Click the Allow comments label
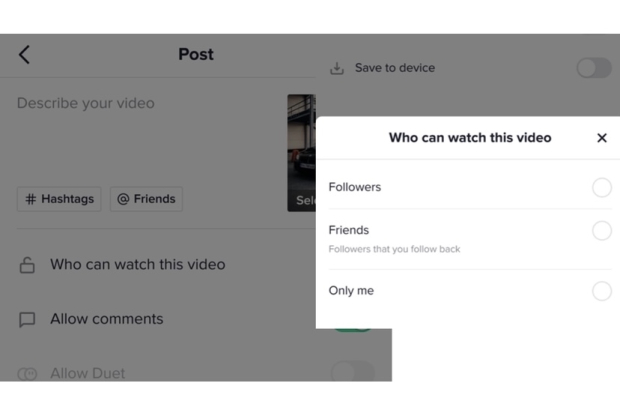This screenshot has height=413, width=620. click(x=107, y=319)
